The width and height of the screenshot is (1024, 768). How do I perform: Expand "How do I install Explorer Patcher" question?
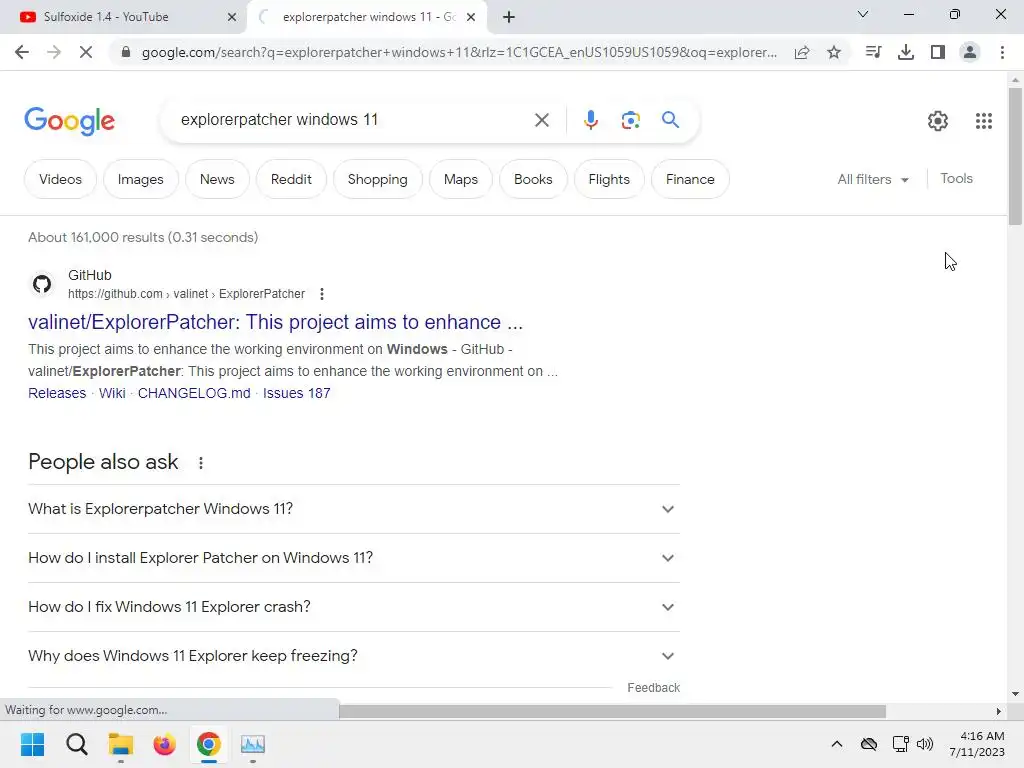point(353,558)
